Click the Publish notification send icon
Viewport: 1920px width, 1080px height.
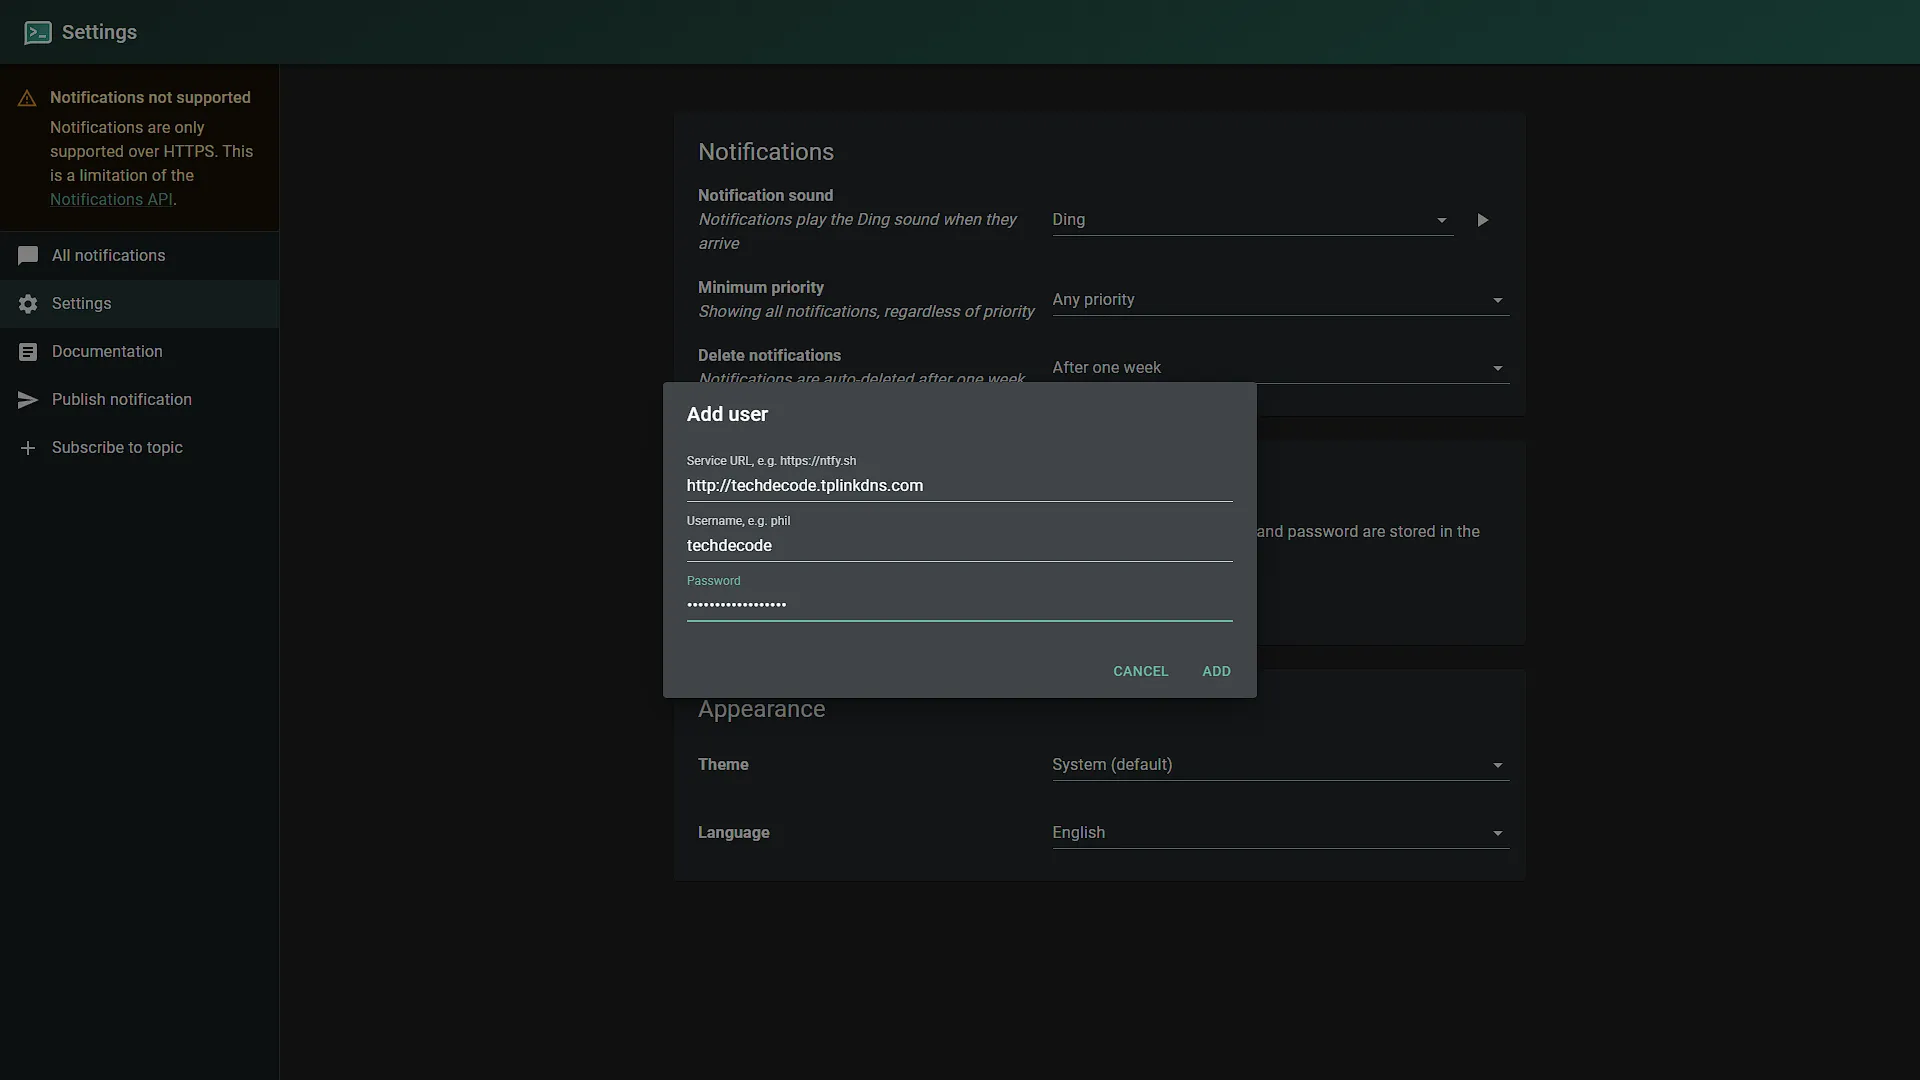pyautogui.click(x=28, y=400)
